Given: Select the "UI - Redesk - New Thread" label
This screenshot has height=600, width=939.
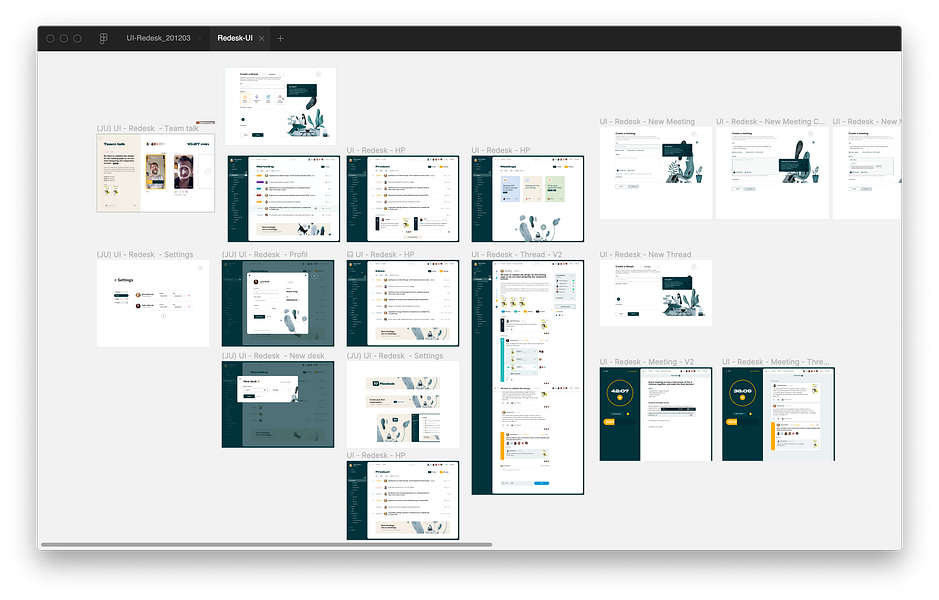Looking at the screenshot, I should click(646, 254).
